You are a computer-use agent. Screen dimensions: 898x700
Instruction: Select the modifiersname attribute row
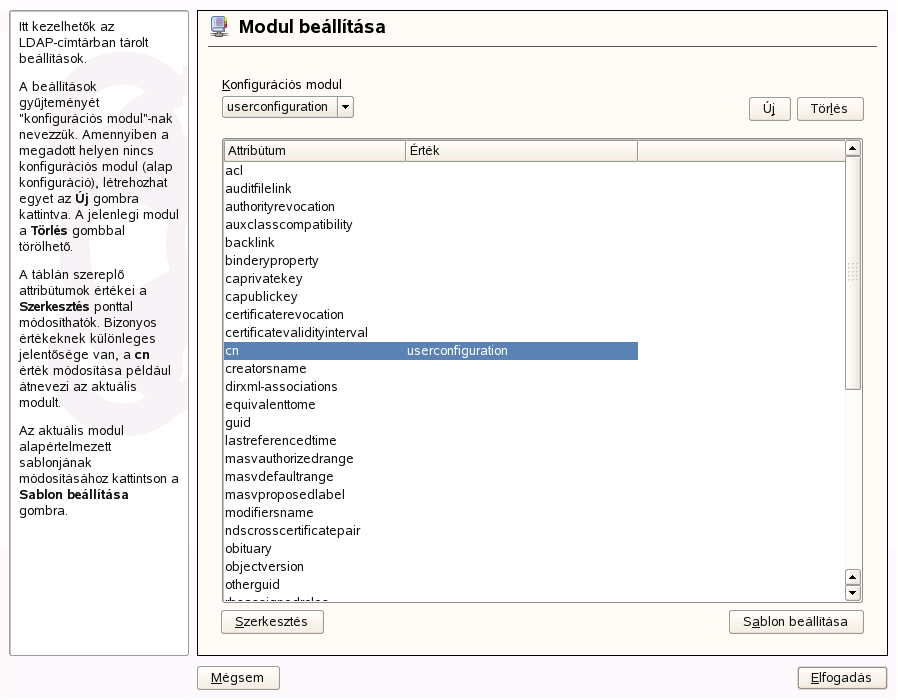tap(300, 512)
